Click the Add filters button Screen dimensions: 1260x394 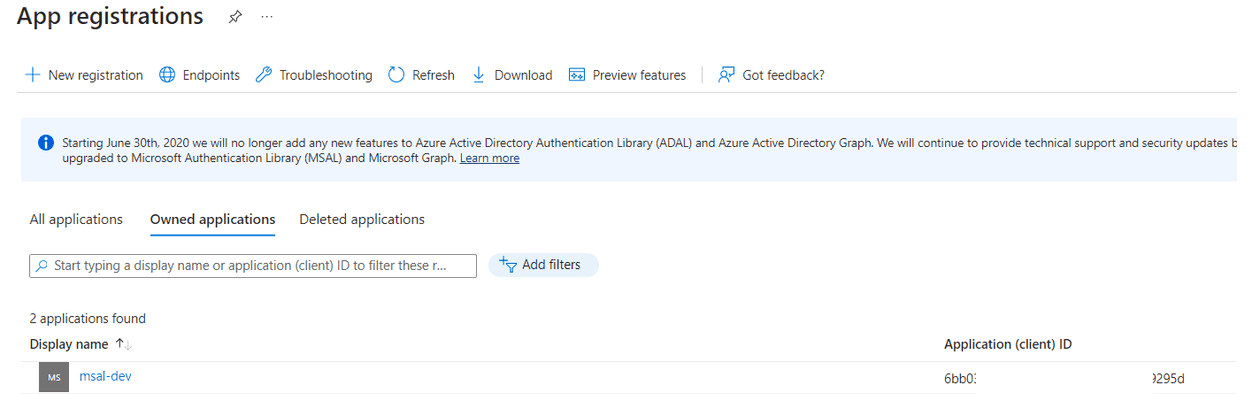(543, 265)
